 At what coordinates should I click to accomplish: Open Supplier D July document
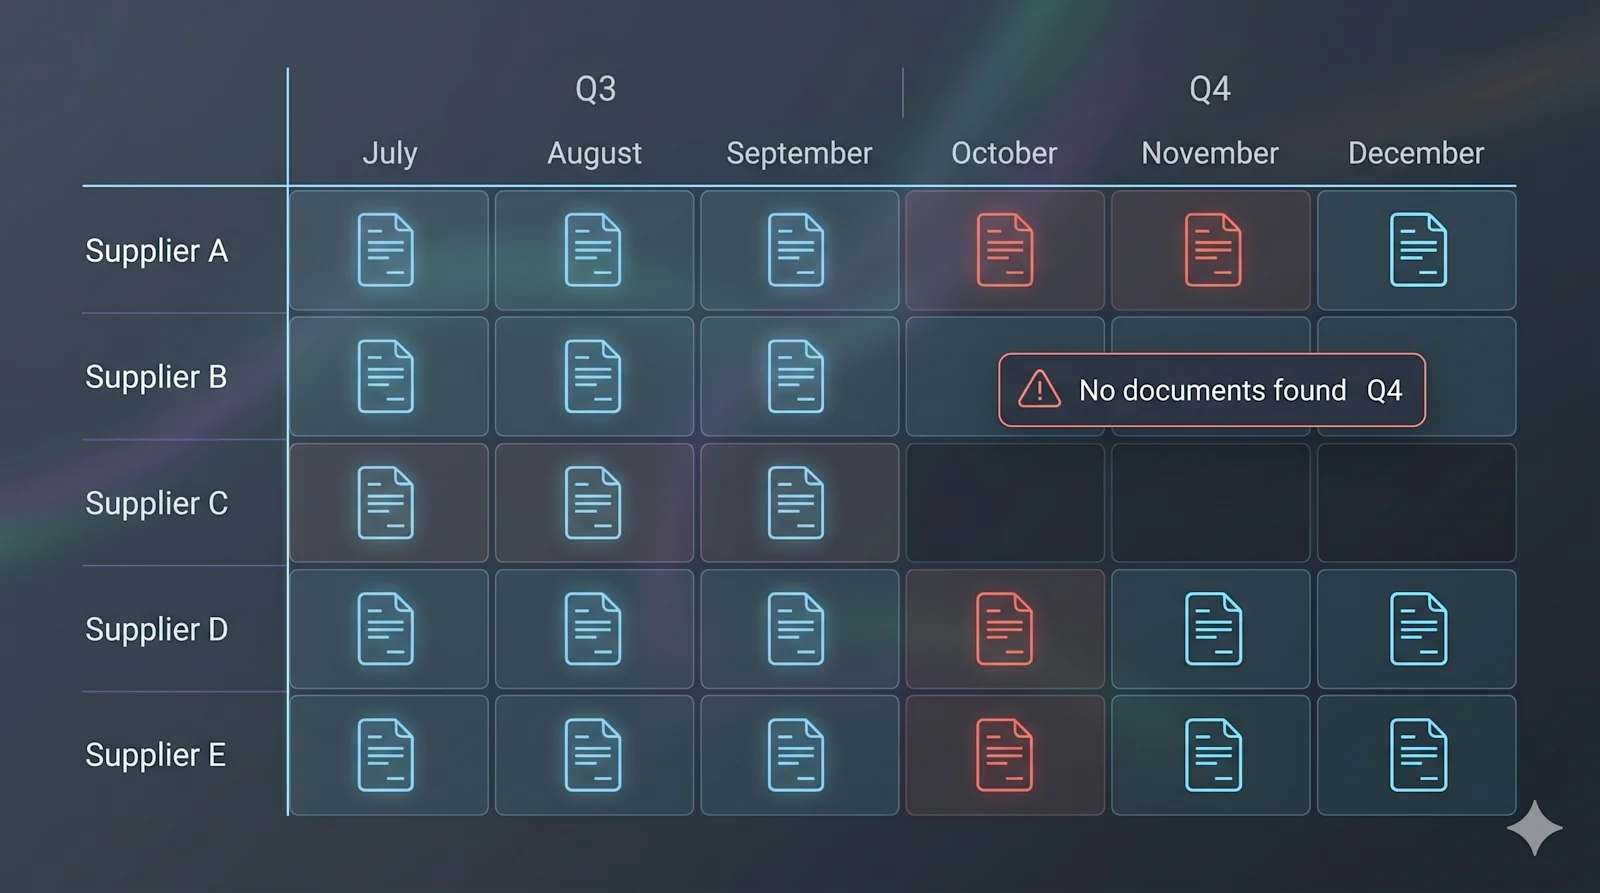[386, 629]
